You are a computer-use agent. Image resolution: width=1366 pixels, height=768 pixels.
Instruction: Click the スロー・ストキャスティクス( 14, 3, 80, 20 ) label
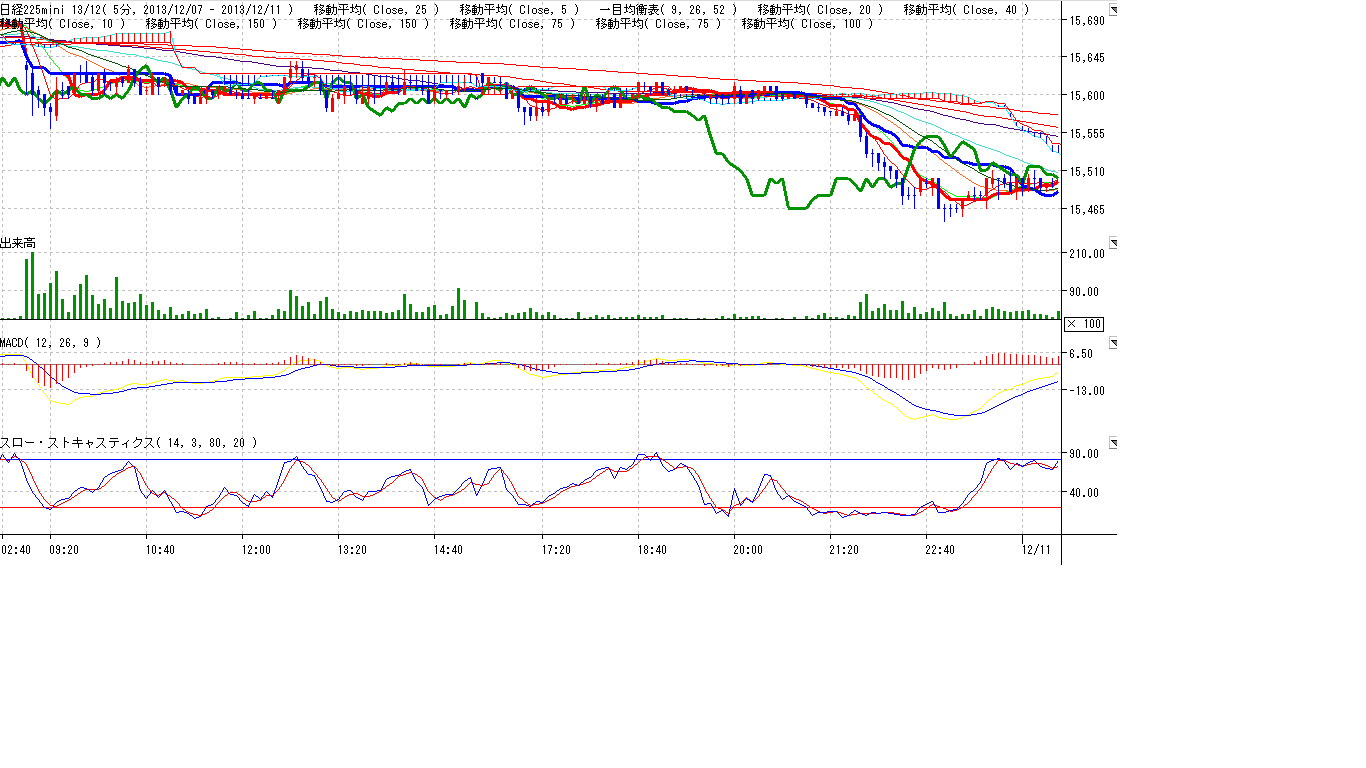128,442
